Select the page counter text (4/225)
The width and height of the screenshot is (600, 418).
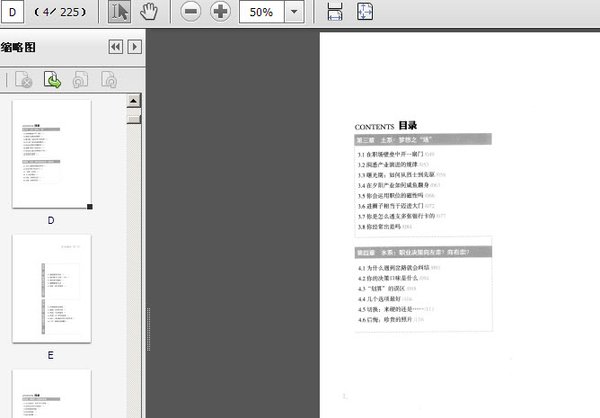(60, 12)
